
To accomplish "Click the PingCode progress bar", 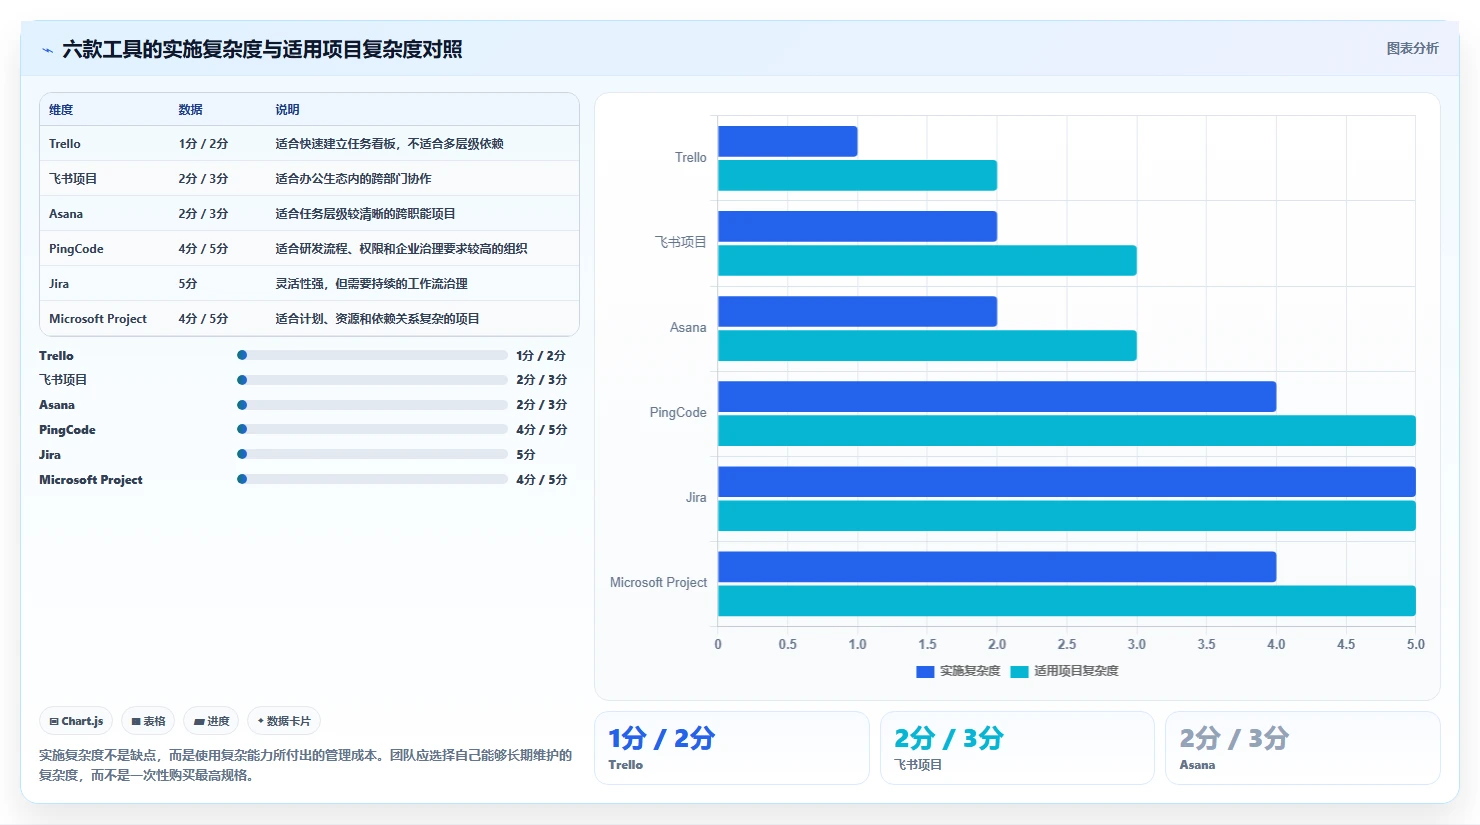I will pos(372,429).
